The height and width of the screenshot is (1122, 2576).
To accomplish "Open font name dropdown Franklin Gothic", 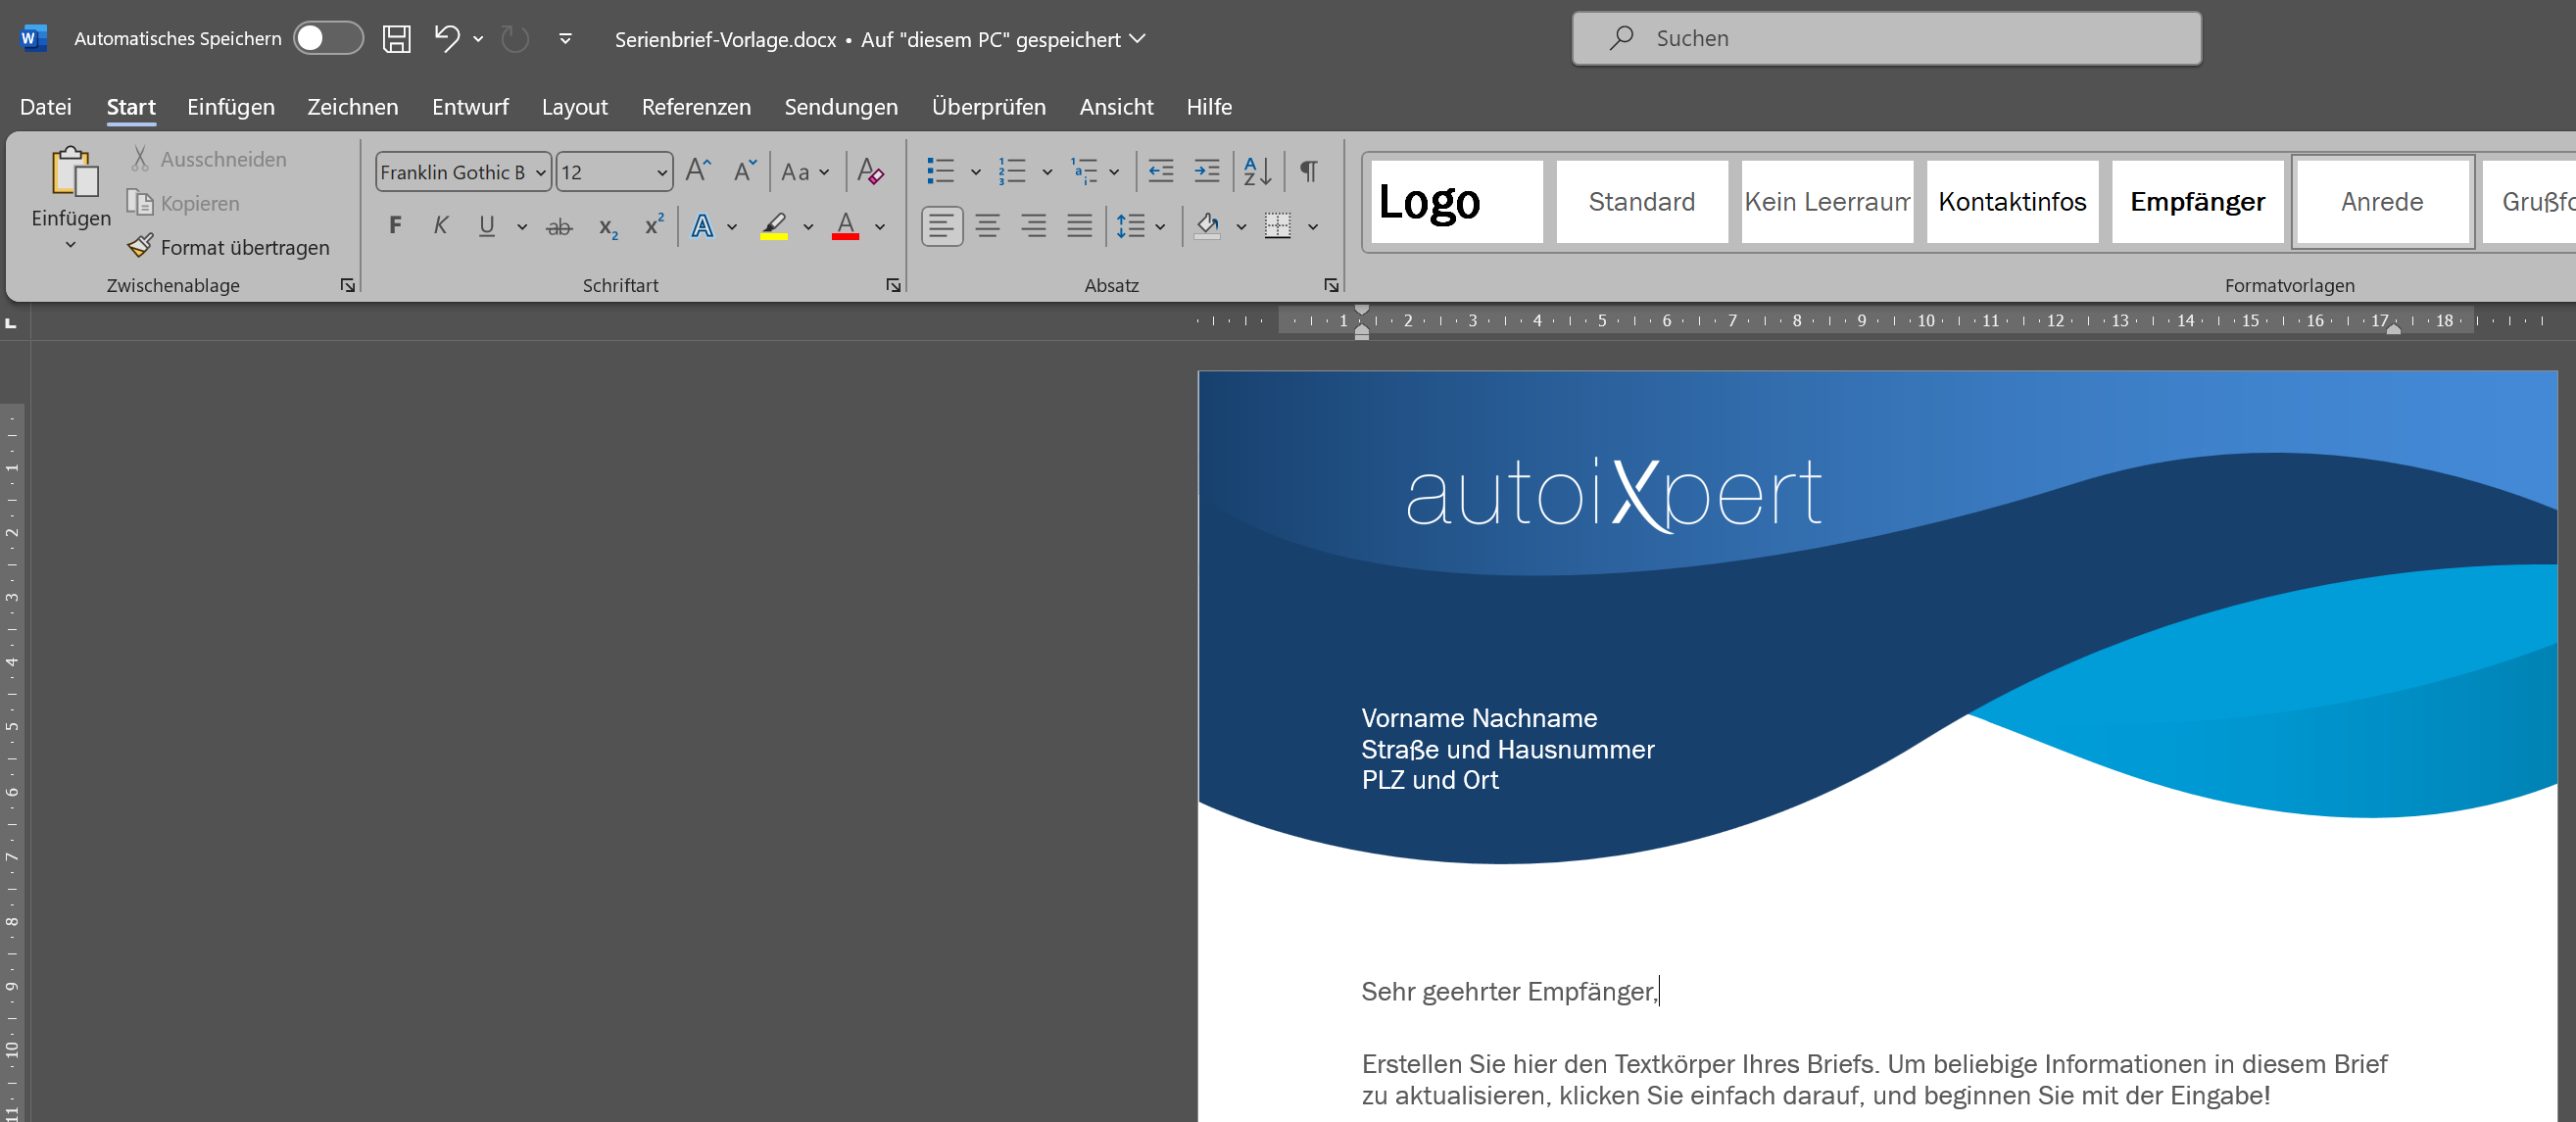I will [540, 173].
